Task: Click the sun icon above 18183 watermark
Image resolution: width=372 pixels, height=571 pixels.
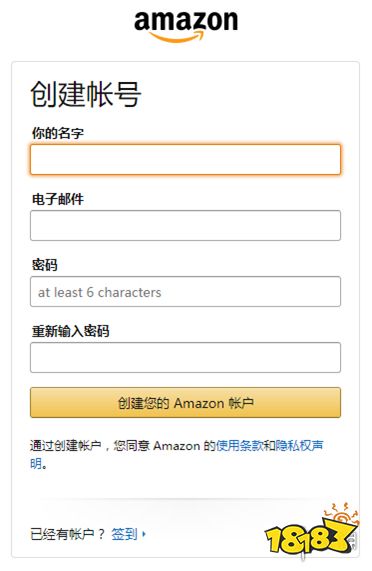Action: coord(341,515)
